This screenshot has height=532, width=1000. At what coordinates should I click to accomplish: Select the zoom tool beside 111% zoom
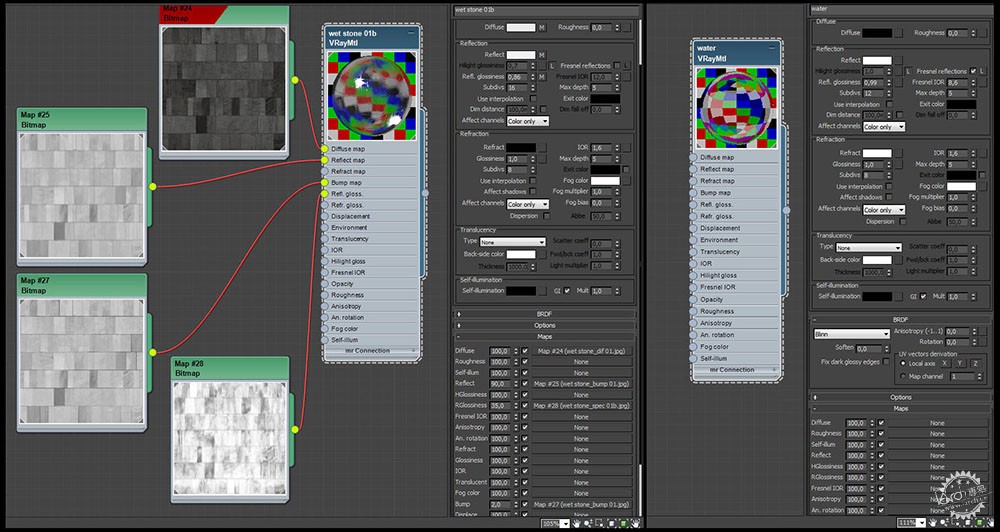(x=943, y=522)
